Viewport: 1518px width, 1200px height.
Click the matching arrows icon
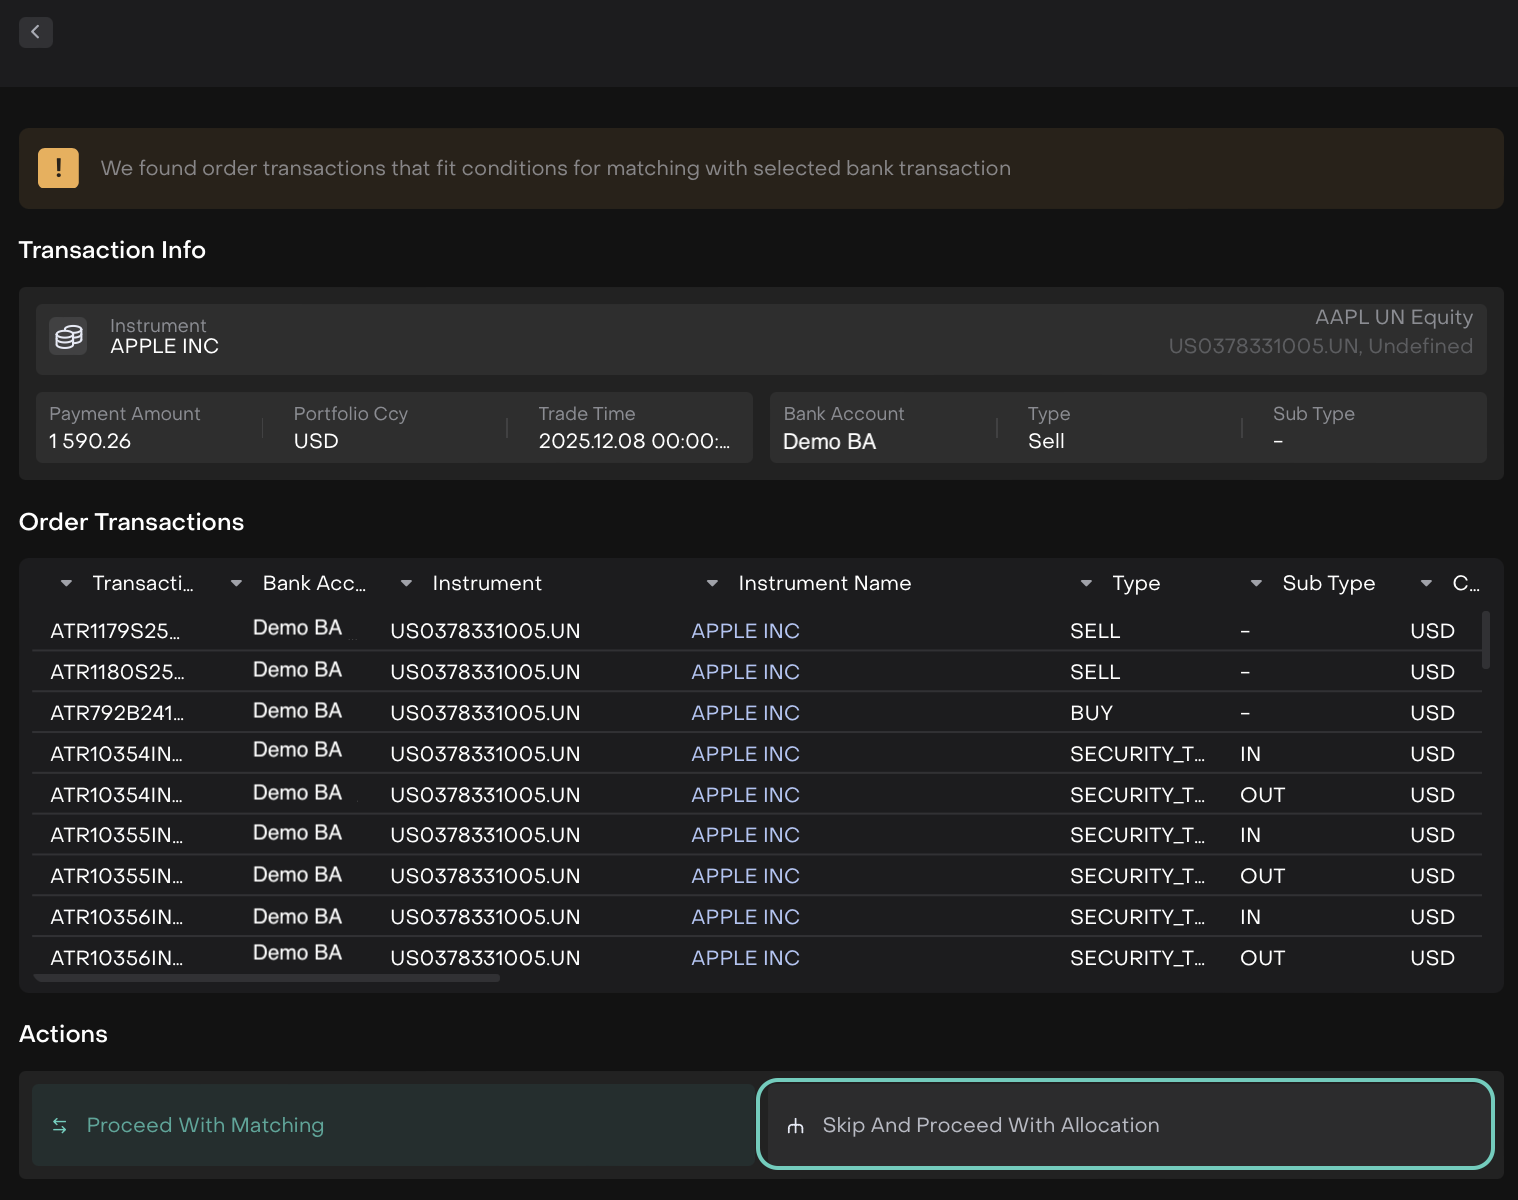pos(60,1126)
